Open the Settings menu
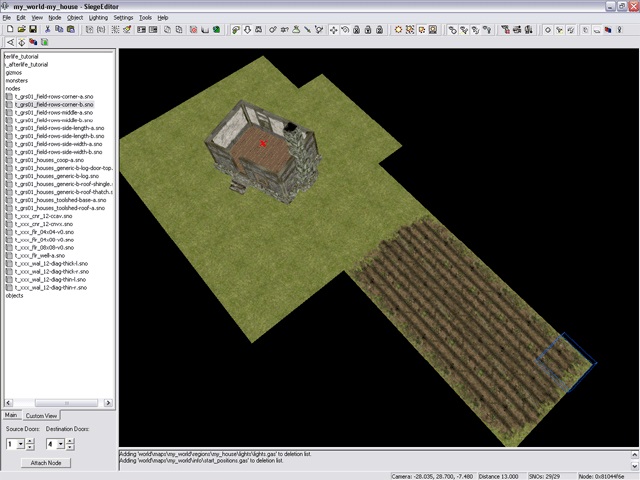This screenshot has height=480, width=640. pyautogui.click(x=123, y=18)
